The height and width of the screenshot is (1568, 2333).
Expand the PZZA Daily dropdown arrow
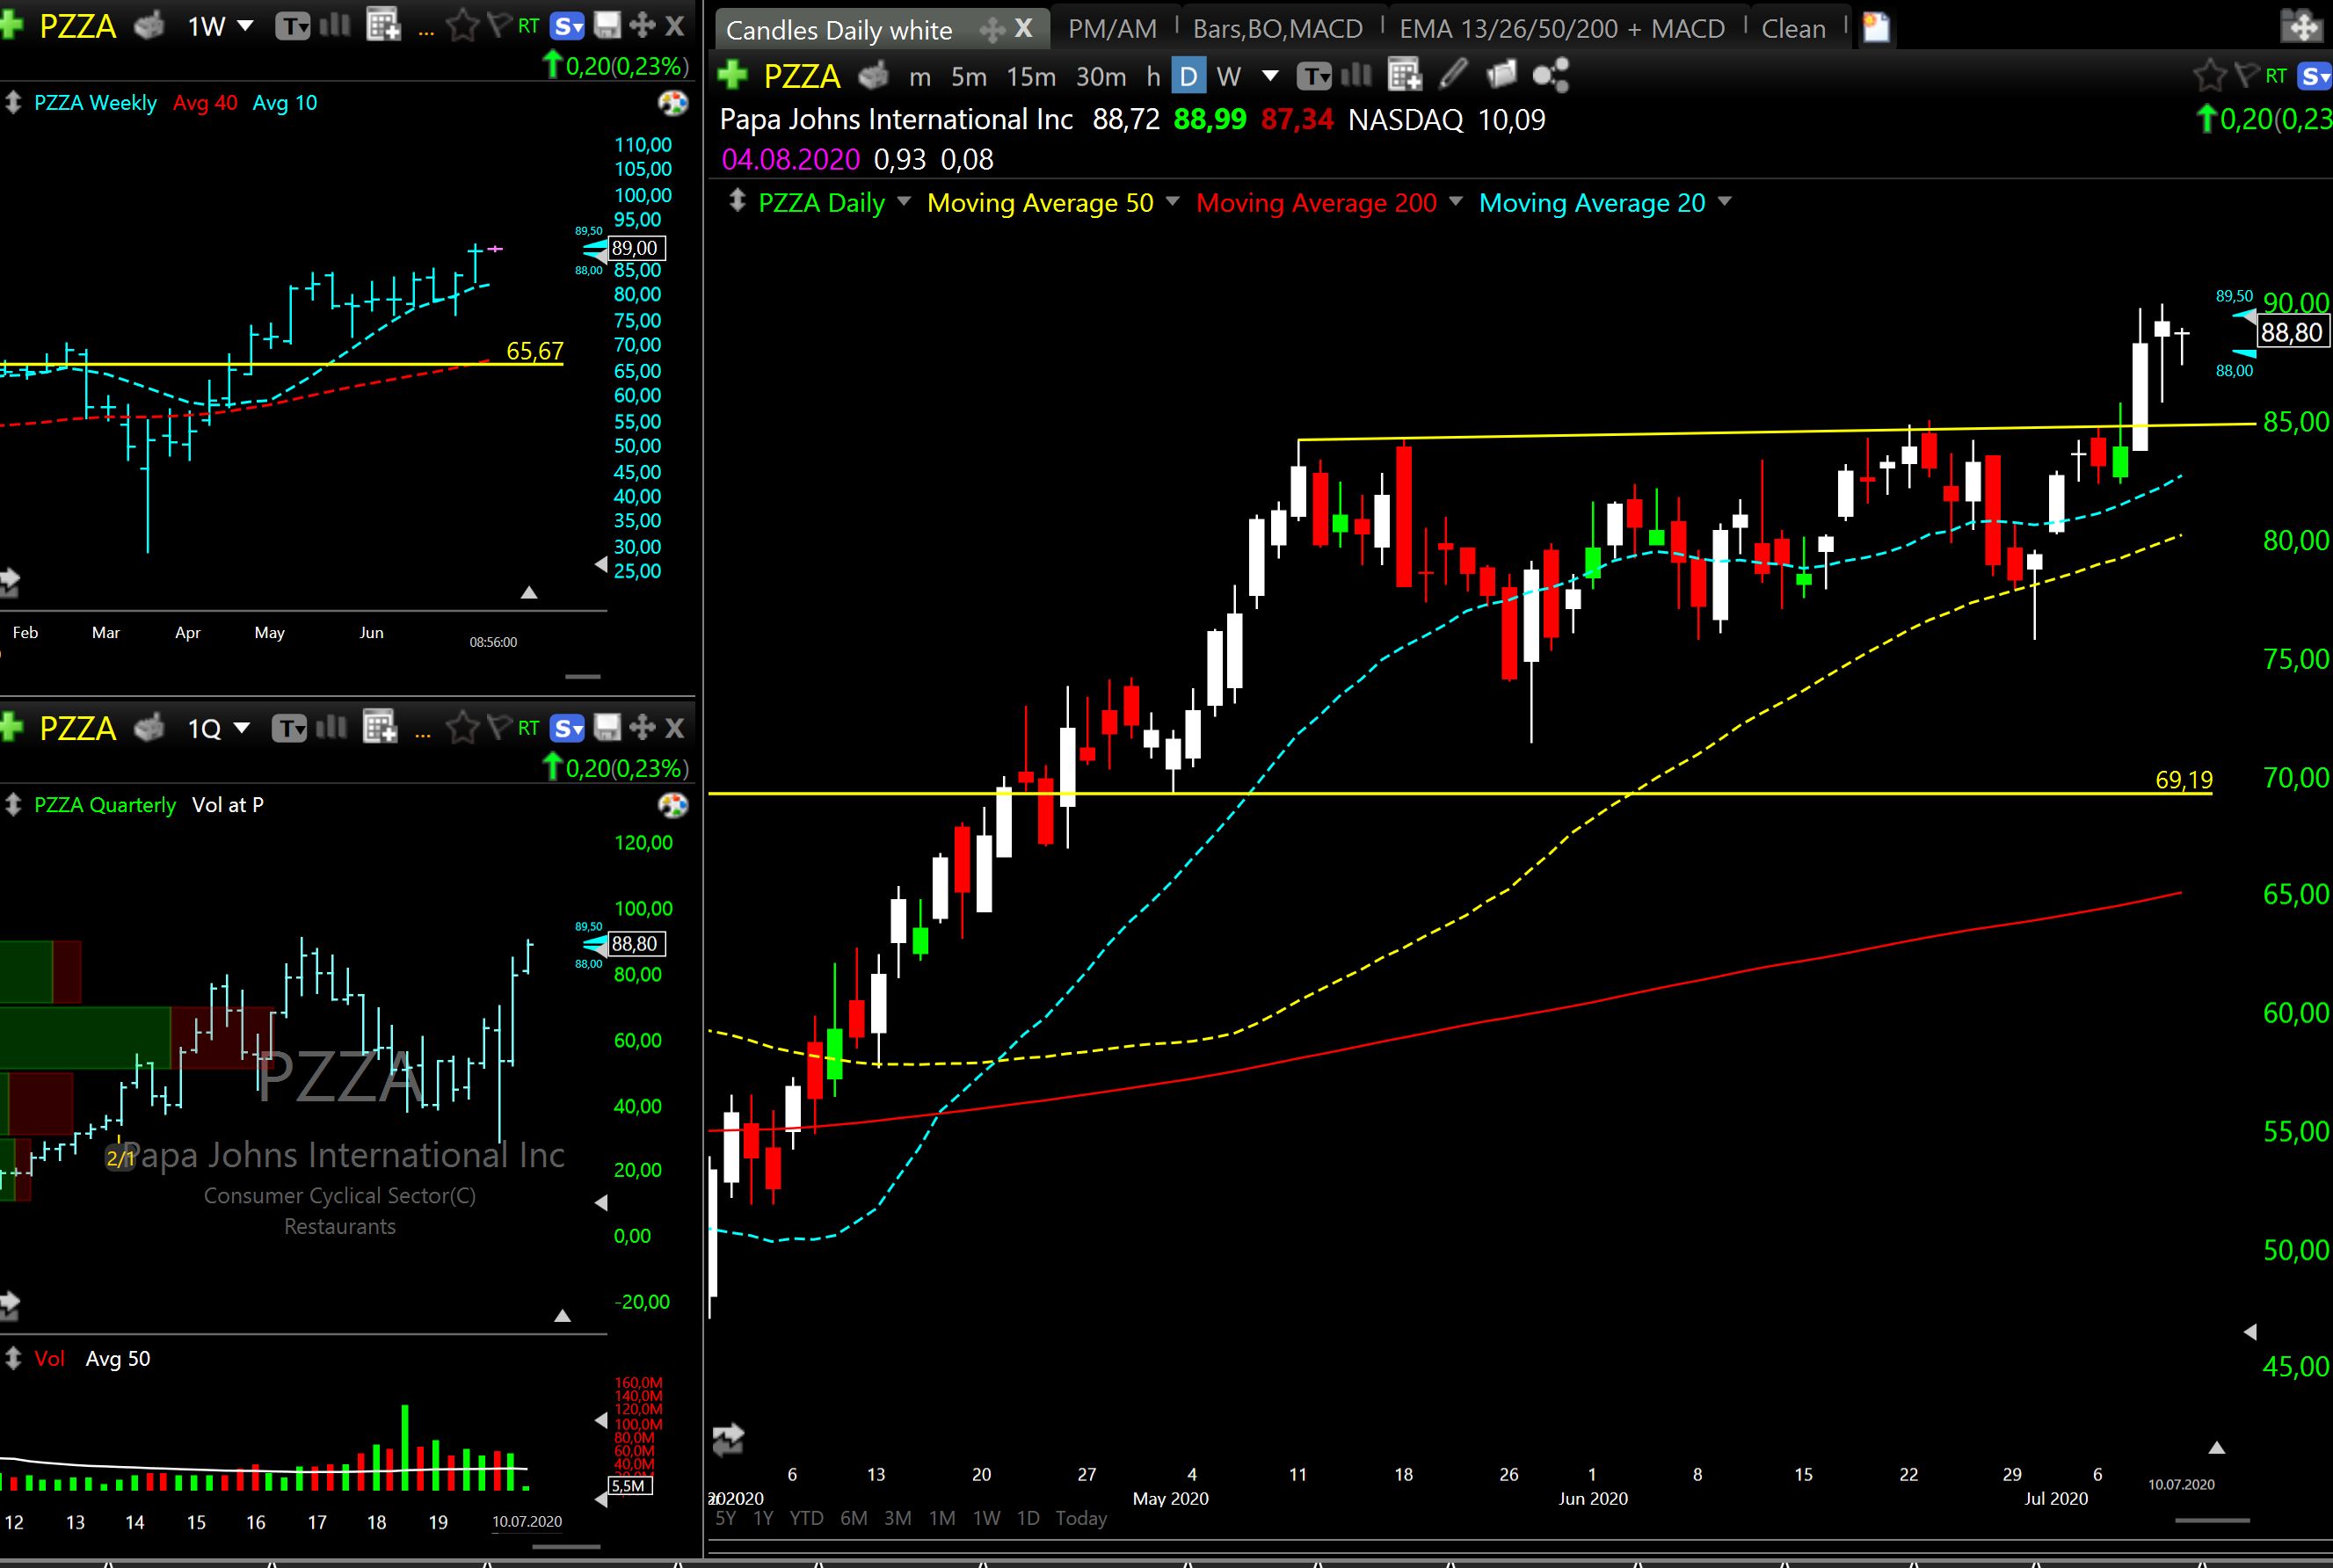coord(904,202)
